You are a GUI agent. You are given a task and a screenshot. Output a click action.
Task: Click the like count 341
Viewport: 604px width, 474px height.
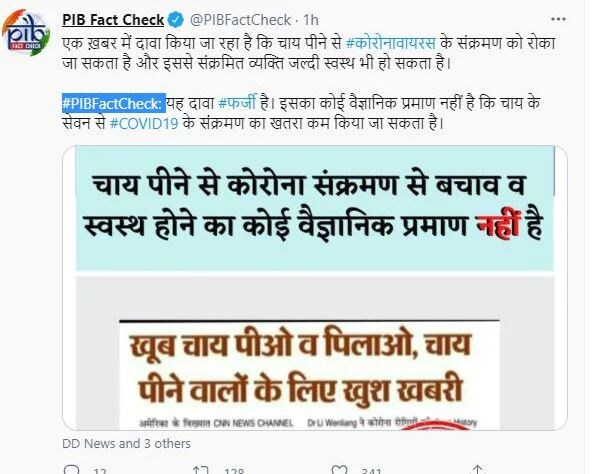(x=371, y=471)
